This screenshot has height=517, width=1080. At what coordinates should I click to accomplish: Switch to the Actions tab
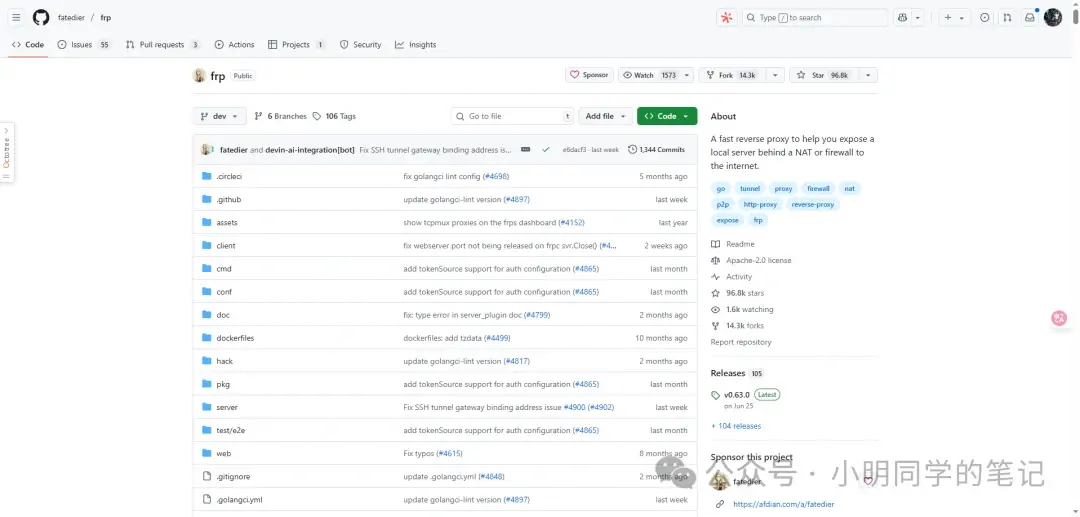pyautogui.click(x=234, y=45)
